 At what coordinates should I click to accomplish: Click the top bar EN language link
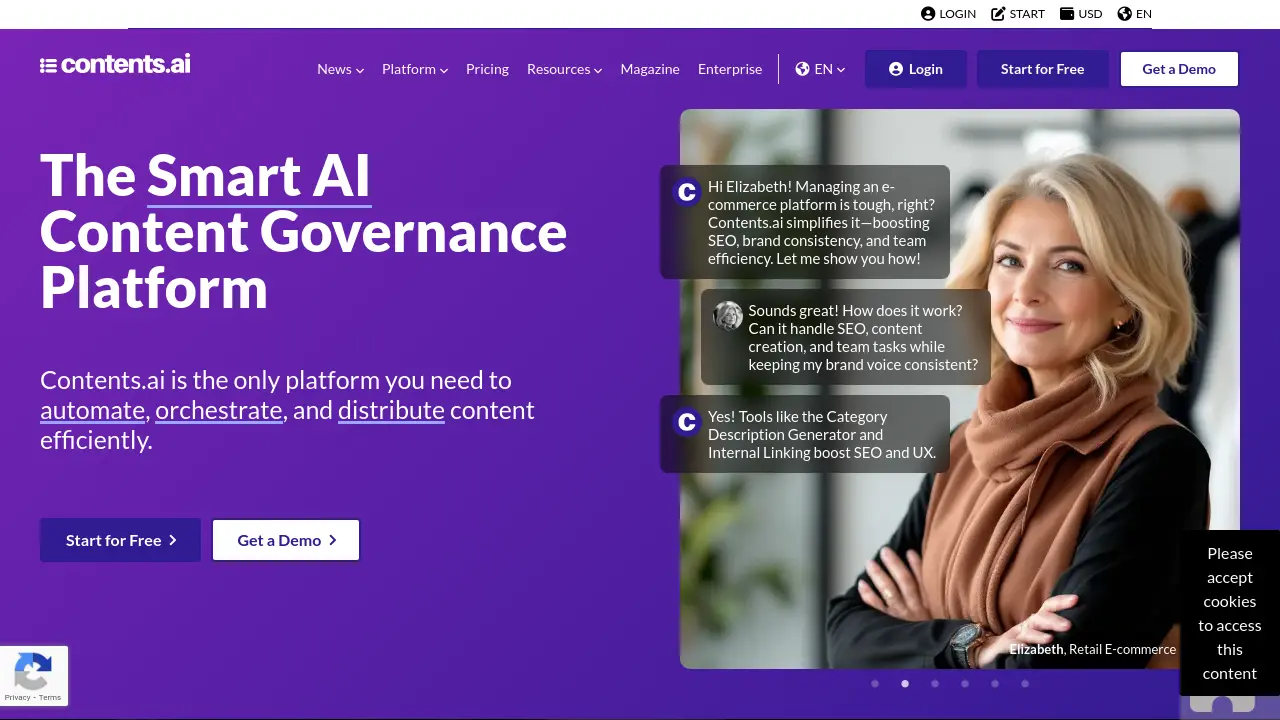[x=1135, y=14]
